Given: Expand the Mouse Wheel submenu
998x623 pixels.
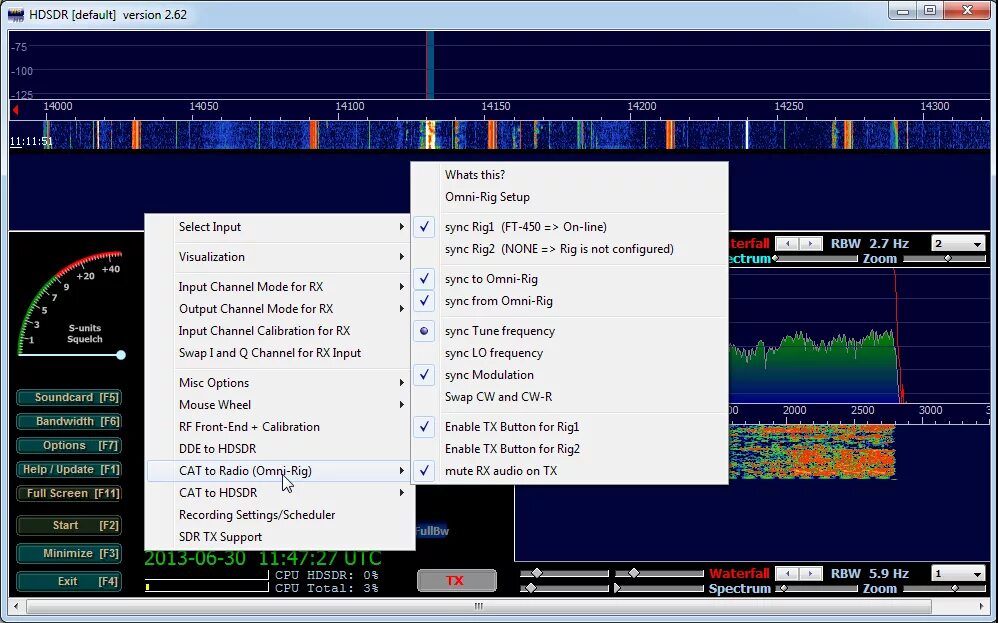Looking at the screenshot, I should [x=279, y=405].
